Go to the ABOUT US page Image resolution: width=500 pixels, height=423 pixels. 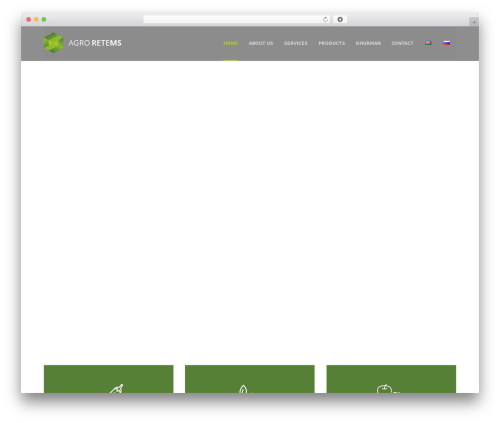click(261, 43)
